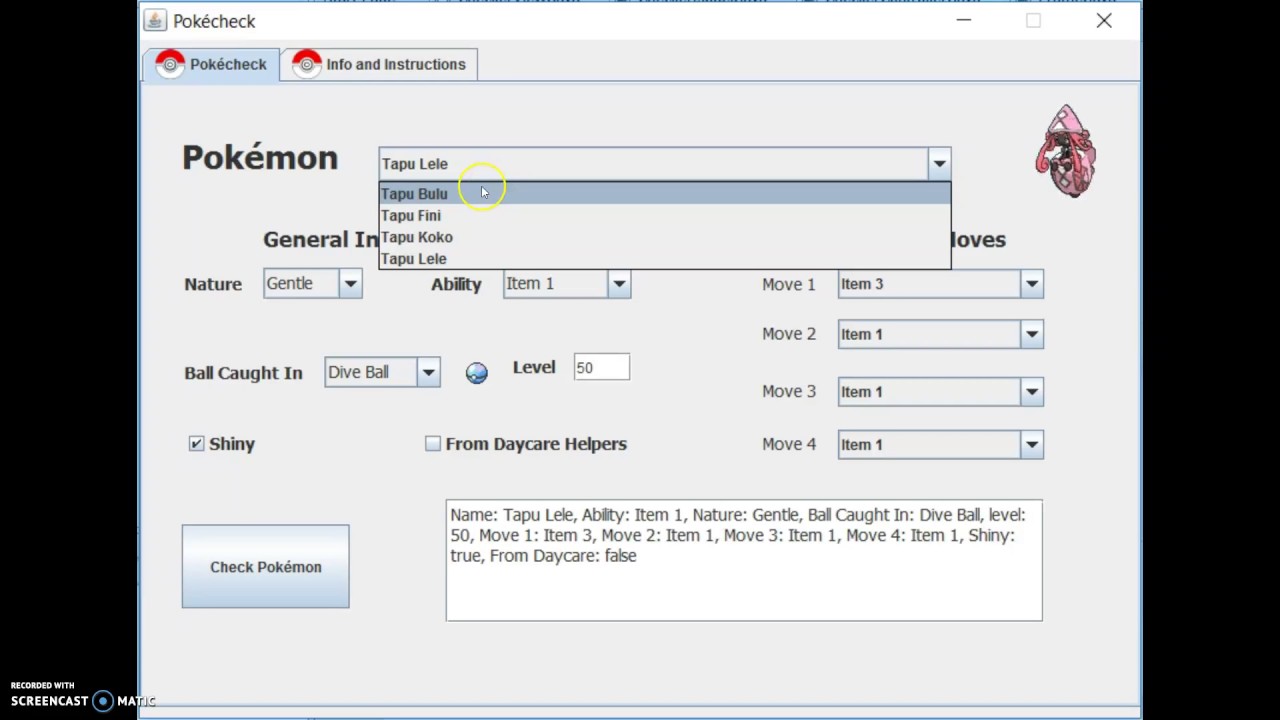This screenshot has height=720, width=1280.
Task: Open the Ability dropdown
Action: 619,284
